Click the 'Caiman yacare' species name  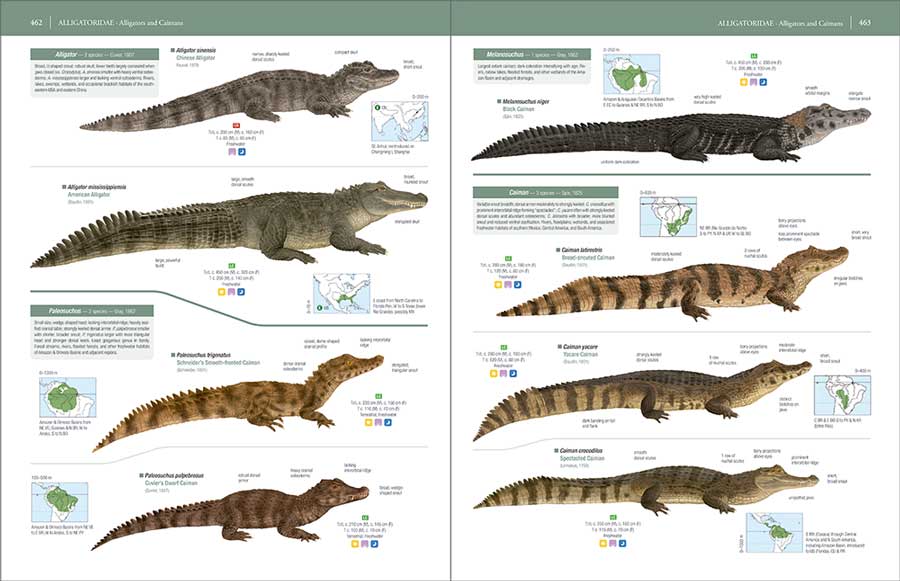pyautogui.click(x=580, y=347)
